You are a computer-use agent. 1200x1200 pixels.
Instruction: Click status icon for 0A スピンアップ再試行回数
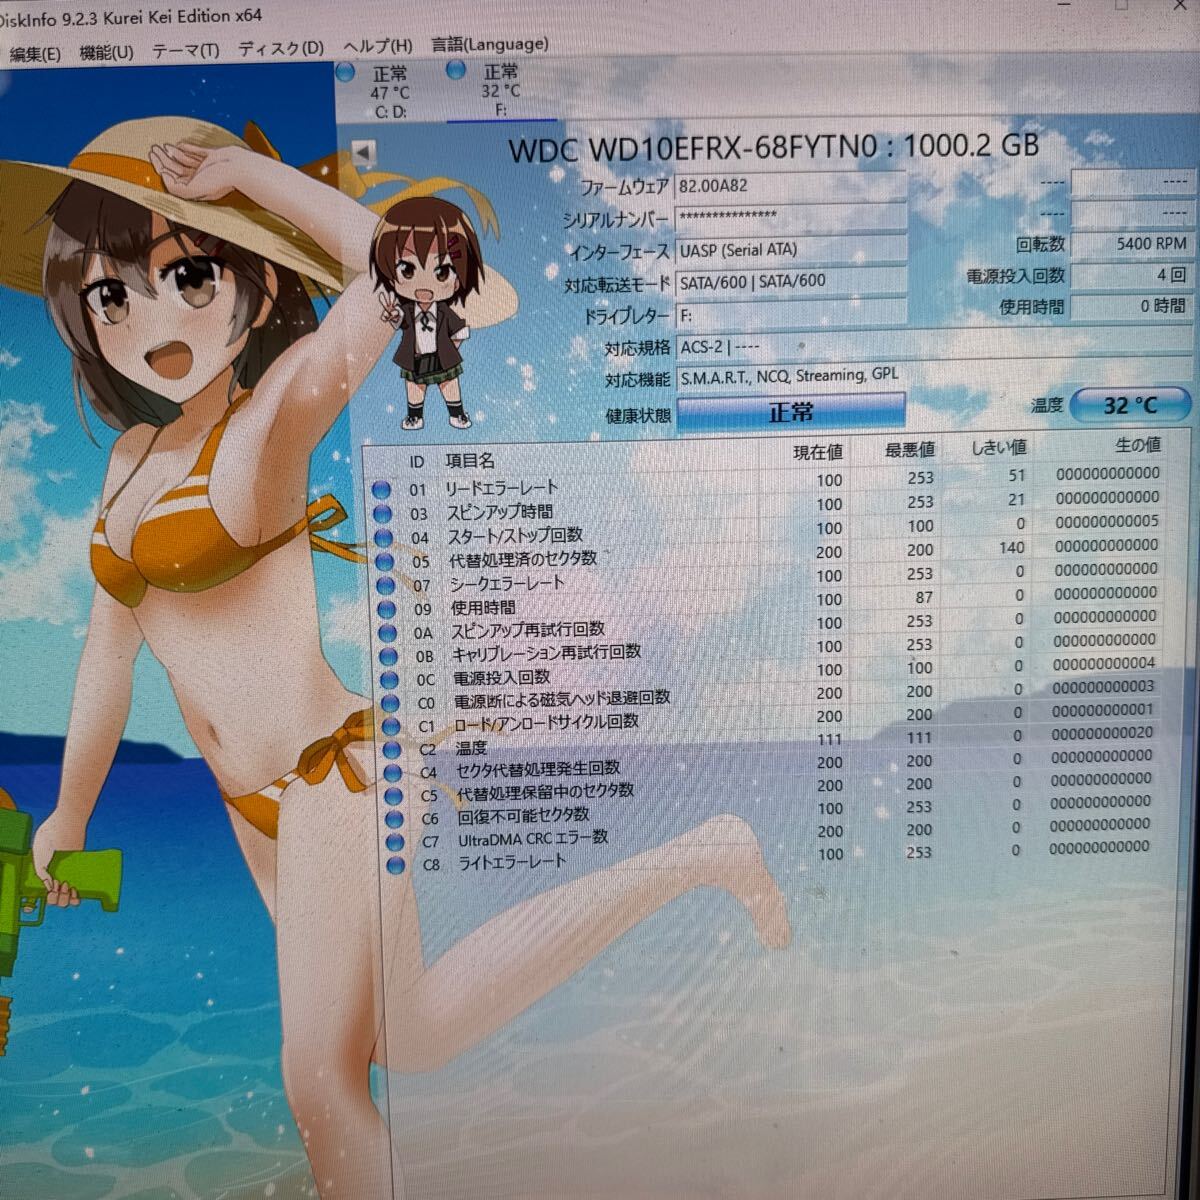tap(387, 633)
